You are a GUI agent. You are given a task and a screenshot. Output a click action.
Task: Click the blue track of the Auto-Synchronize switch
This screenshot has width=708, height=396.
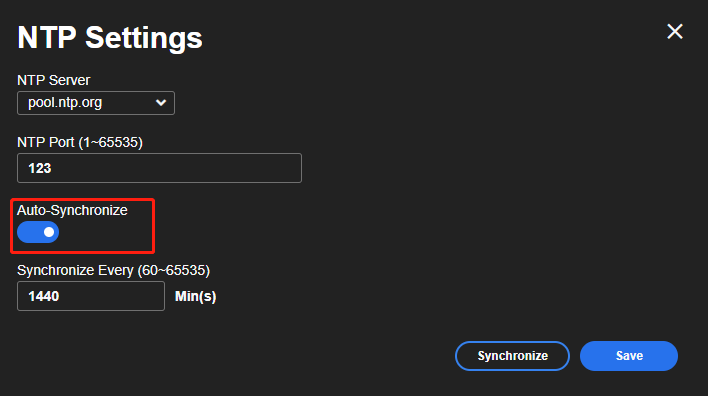(29, 232)
